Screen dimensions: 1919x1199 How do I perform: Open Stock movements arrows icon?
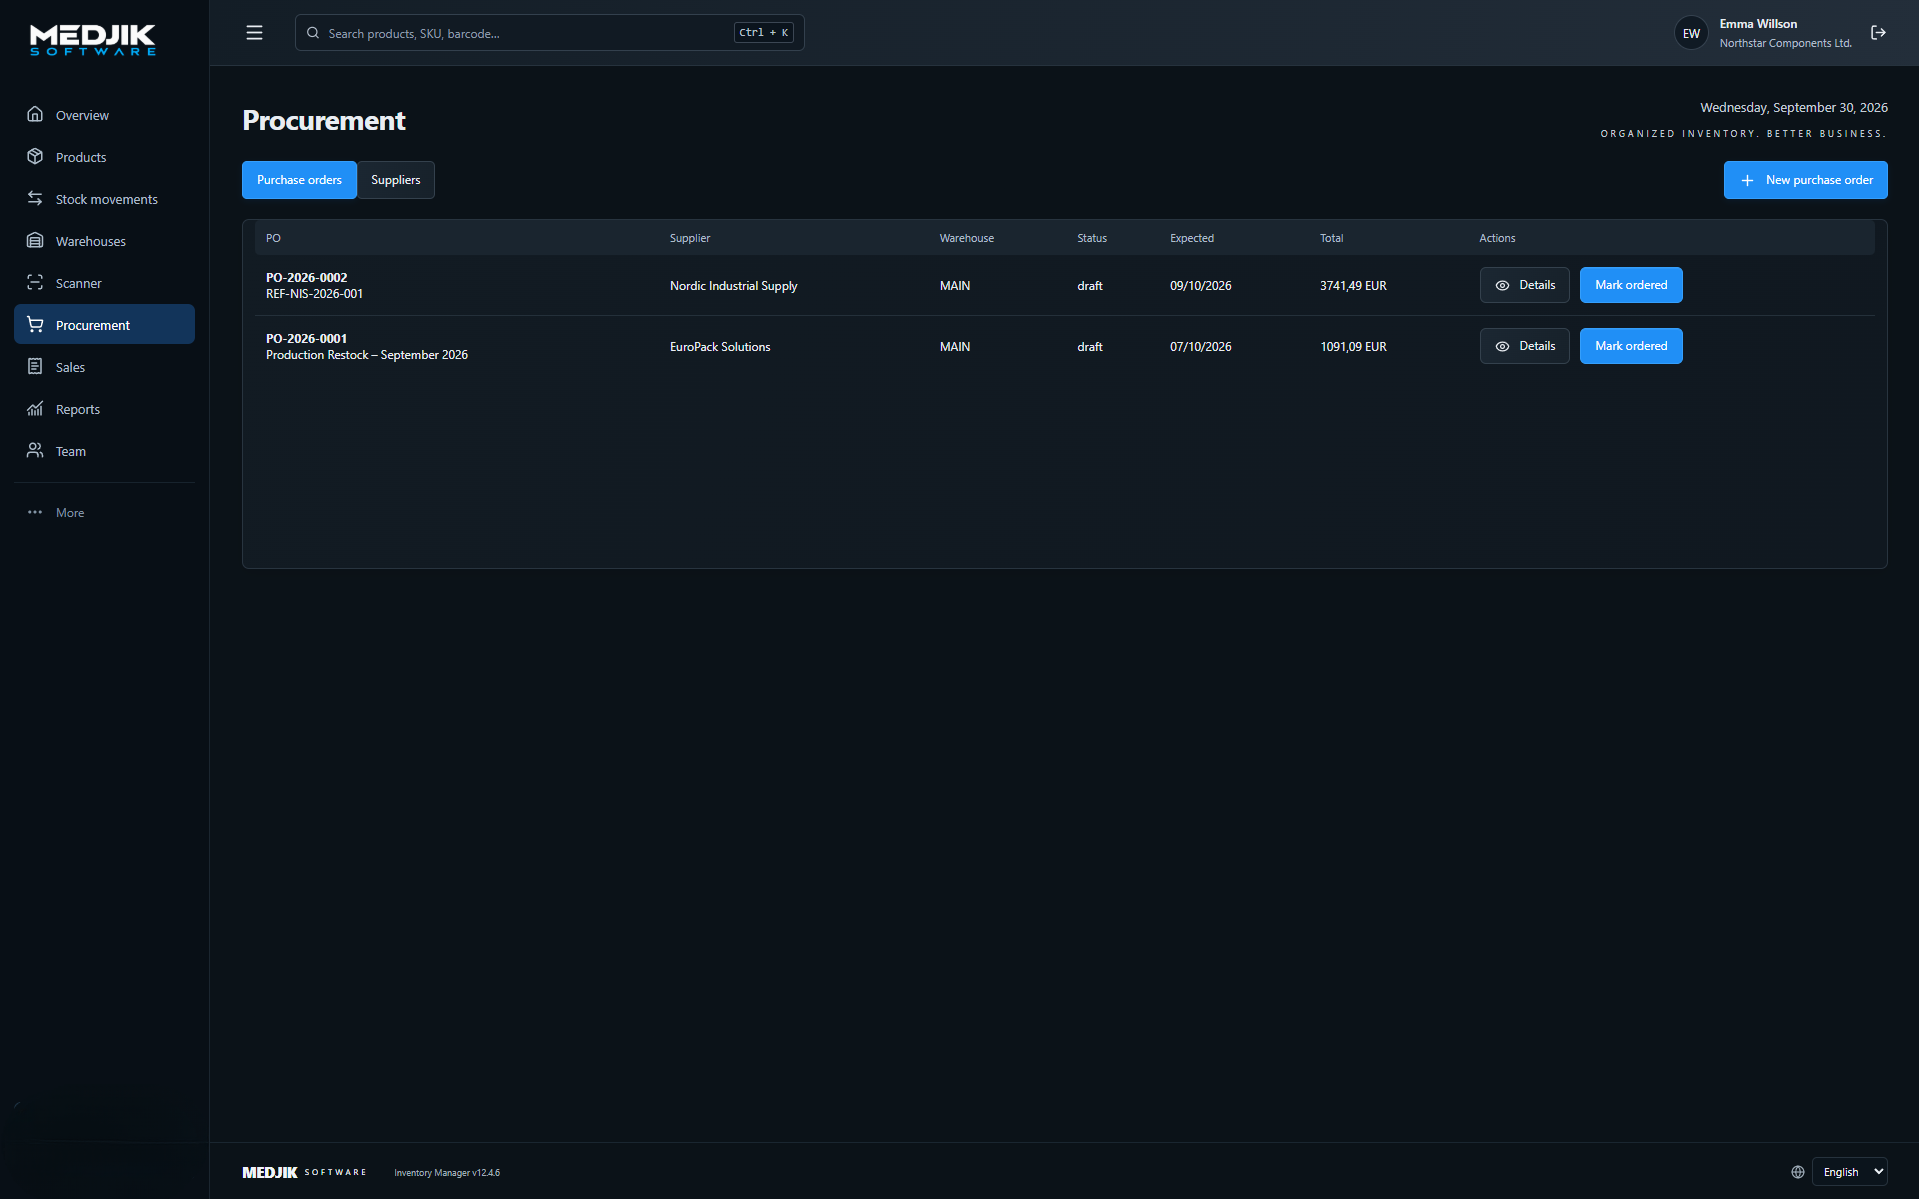(35, 199)
